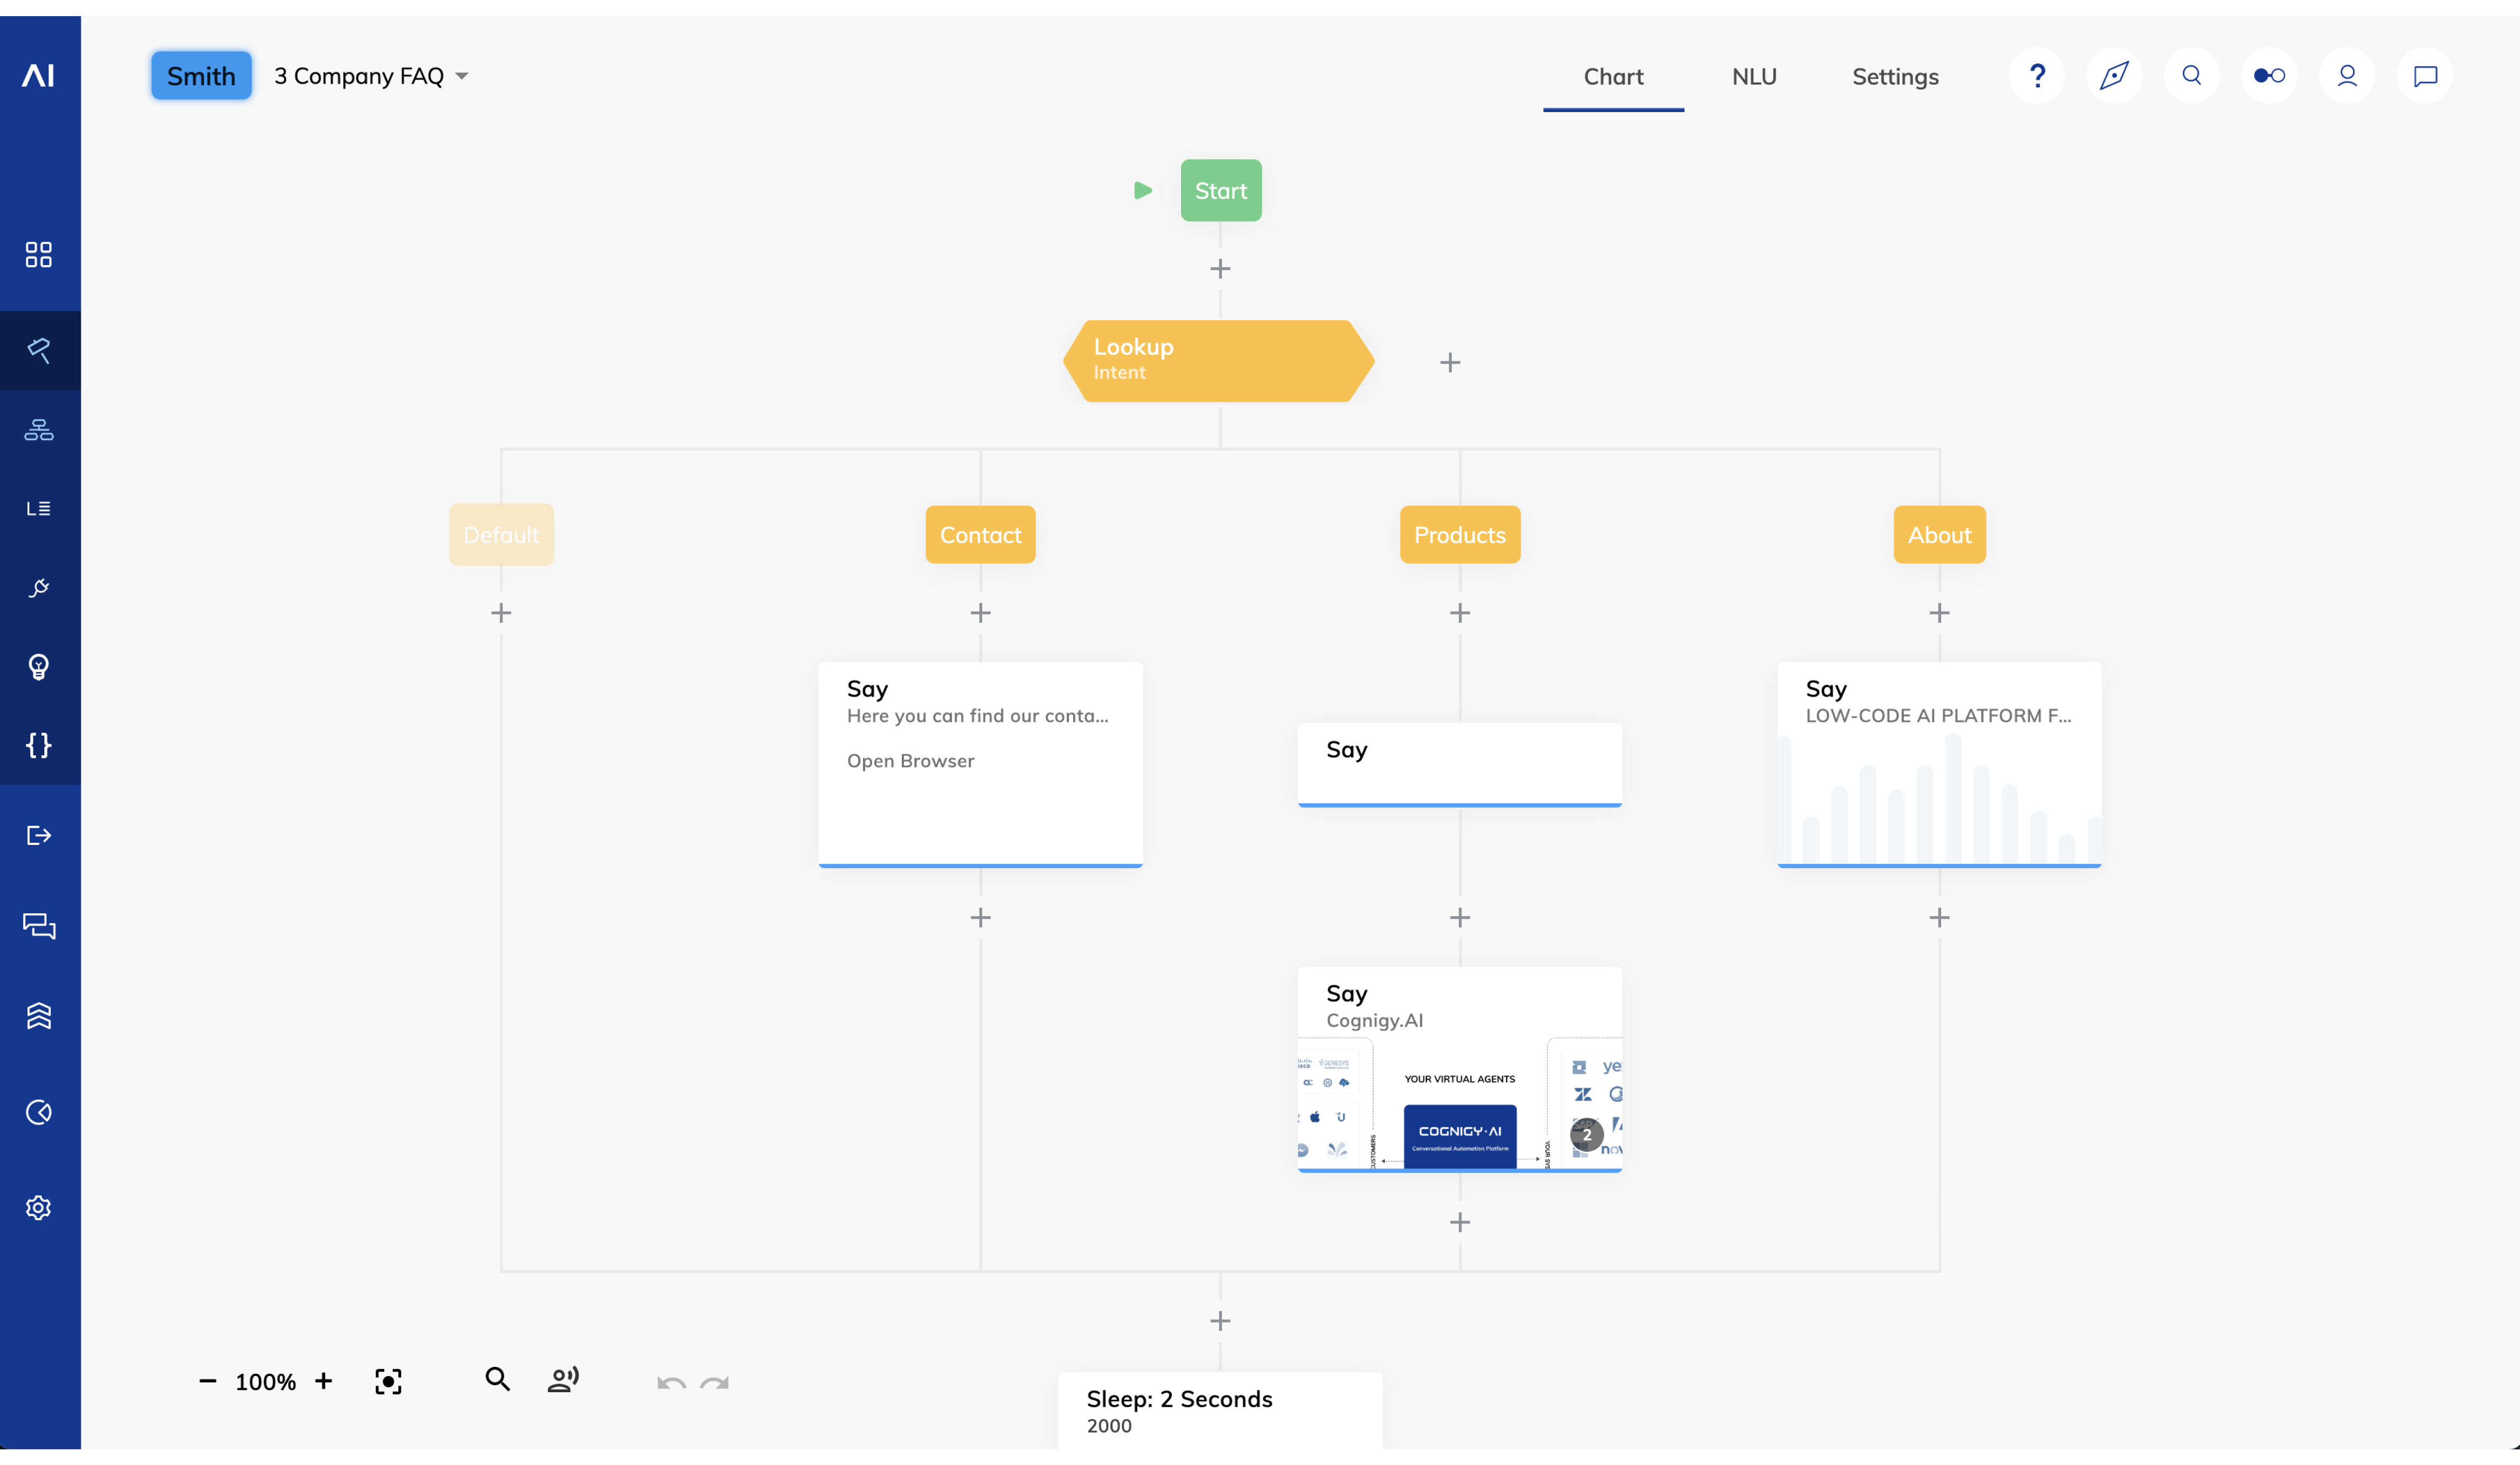
Task: Open the Endpoints arrow icon in sidebar
Action: (39, 835)
